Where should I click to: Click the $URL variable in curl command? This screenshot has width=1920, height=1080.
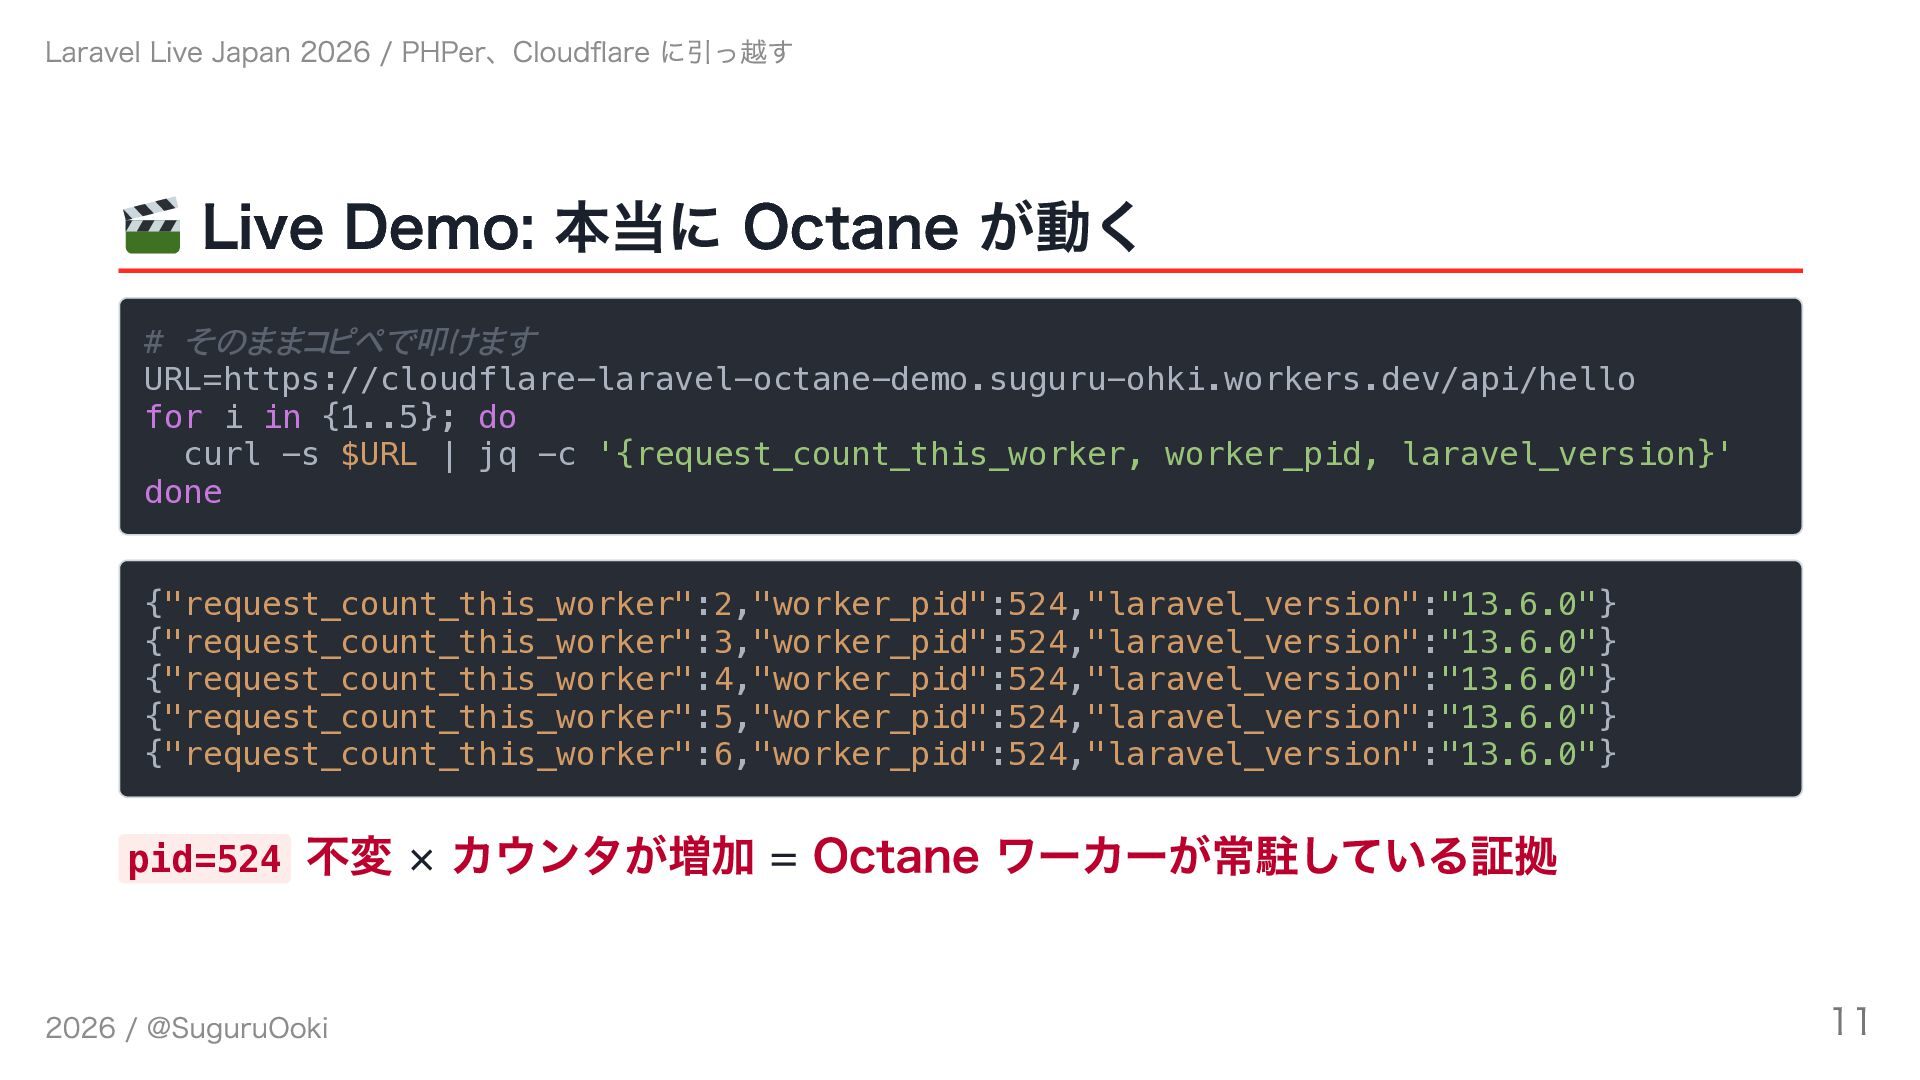(379, 455)
